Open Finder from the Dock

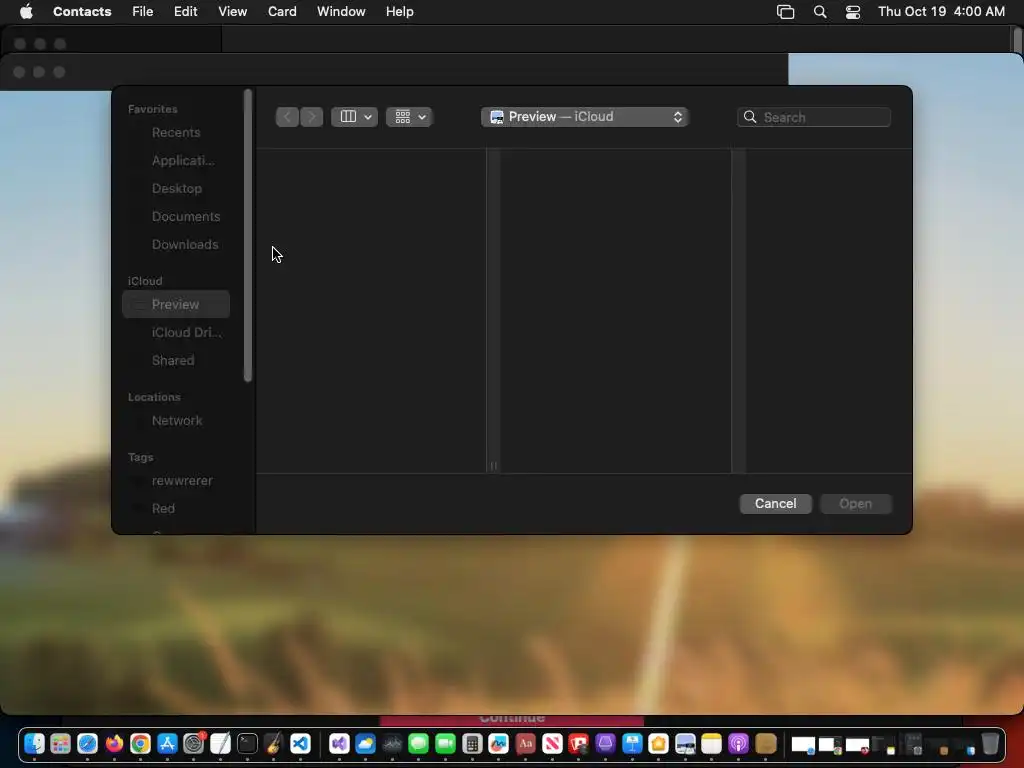(x=34, y=744)
